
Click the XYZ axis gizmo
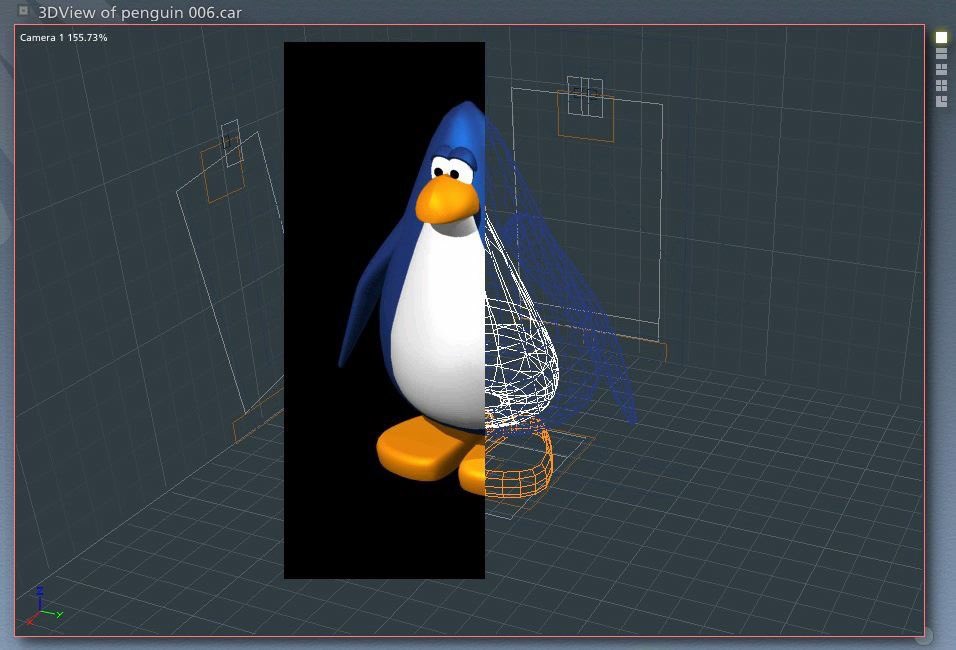point(44,605)
